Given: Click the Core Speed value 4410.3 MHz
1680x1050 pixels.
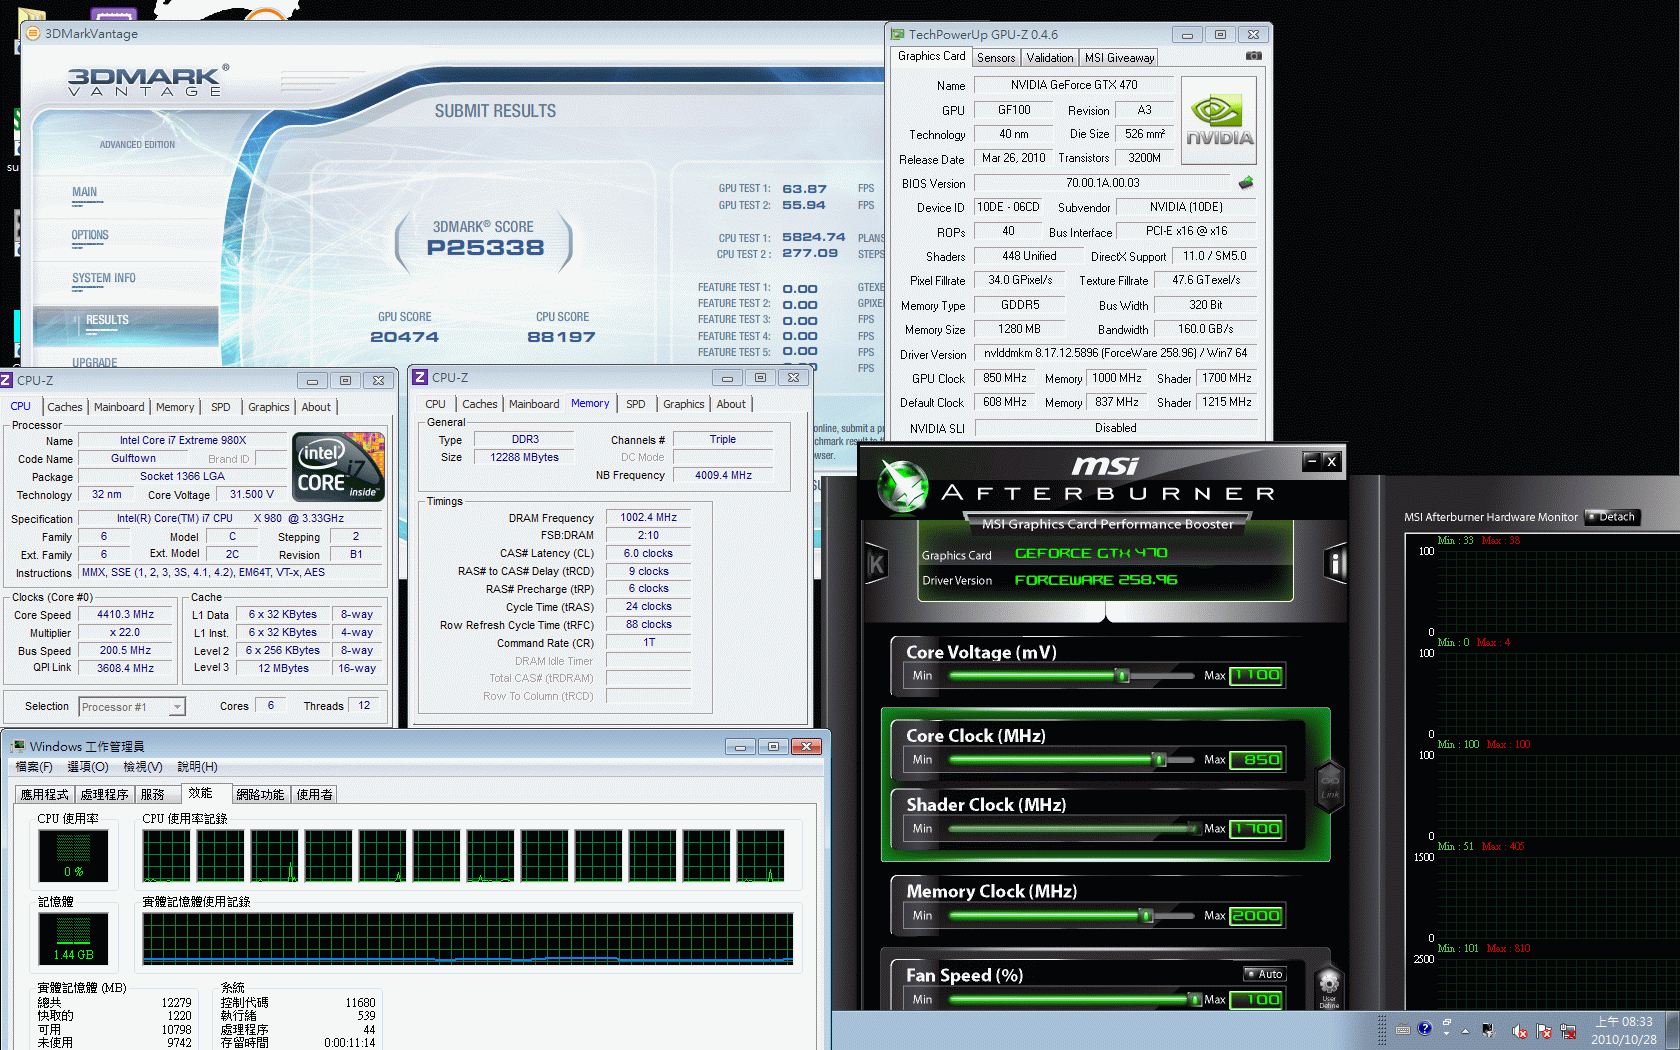Looking at the screenshot, I should (125, 615).
